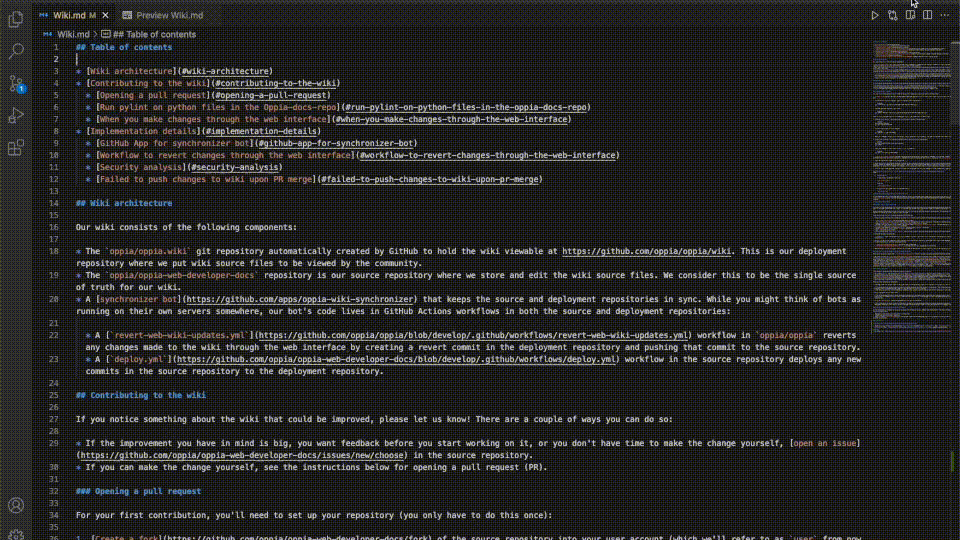This screenshot has height=540, width=960.
Task: Open Run and Debug view
Action: click(x=16, y=115)
